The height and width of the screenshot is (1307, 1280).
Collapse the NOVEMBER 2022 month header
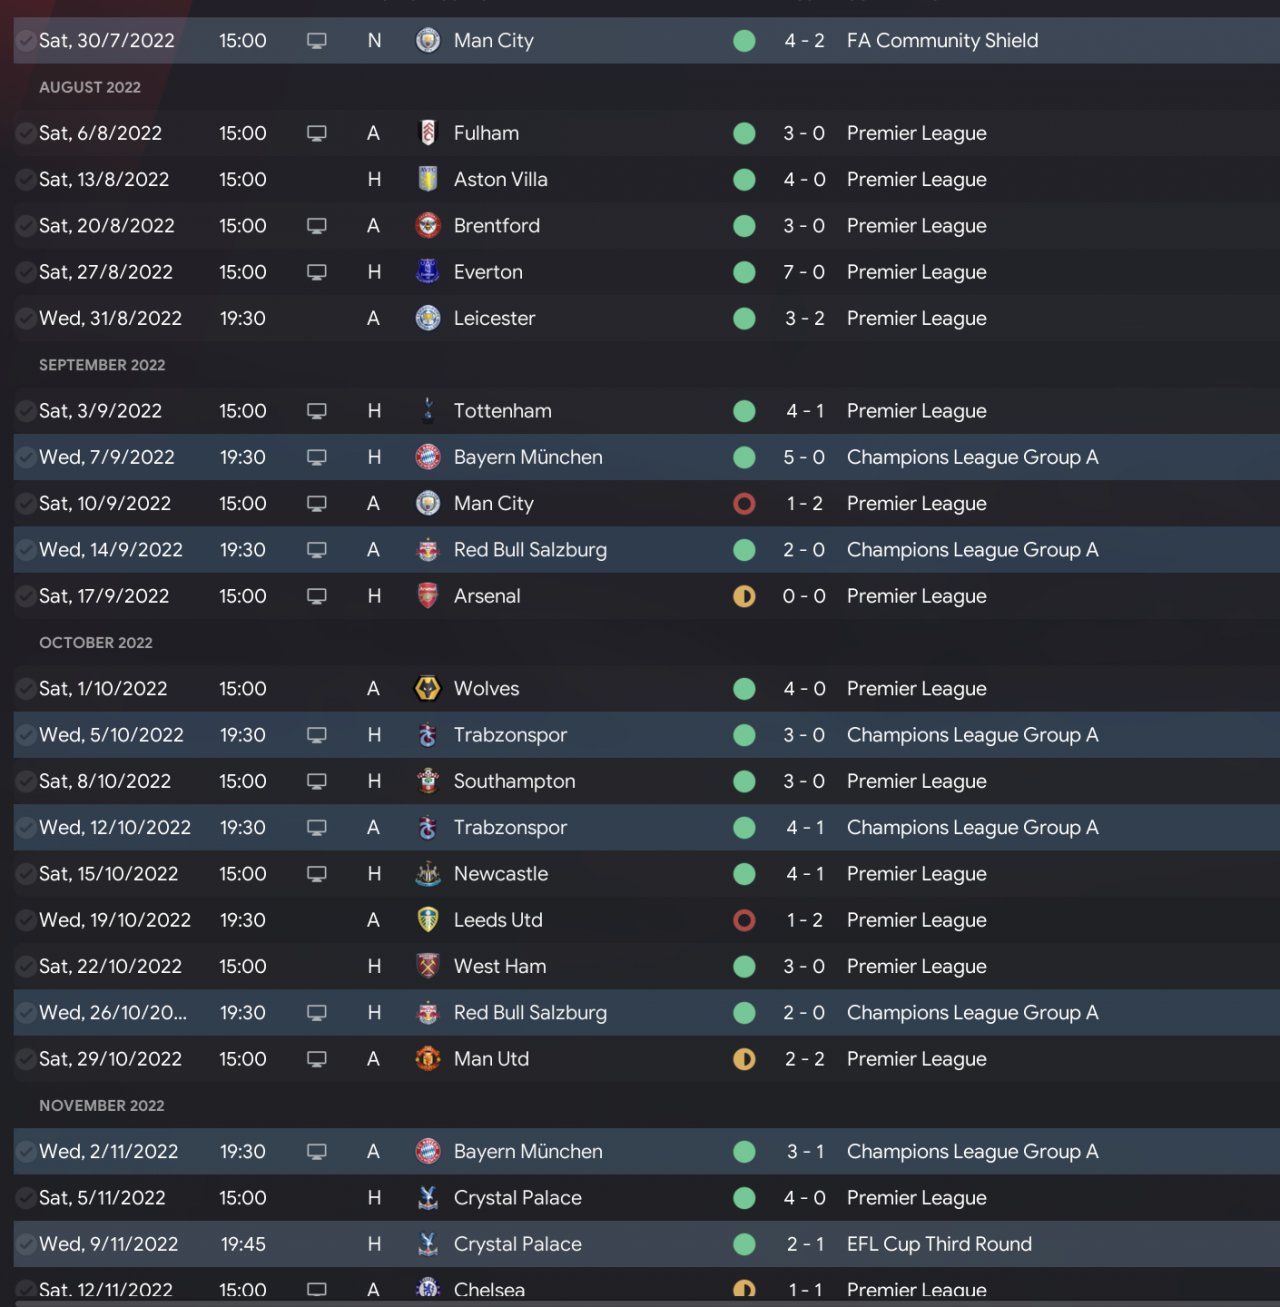click(x=102, y=1106)
